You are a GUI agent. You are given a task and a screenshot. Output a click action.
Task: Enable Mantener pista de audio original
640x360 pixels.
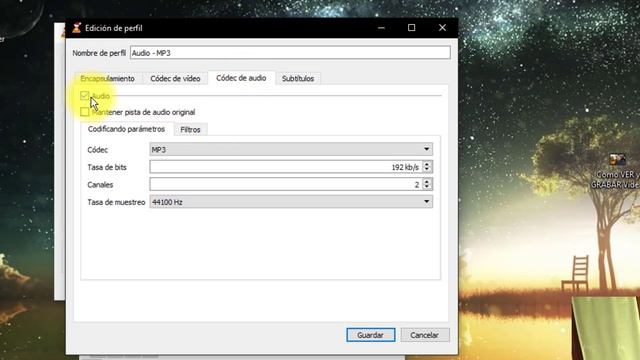pos(84,112)
